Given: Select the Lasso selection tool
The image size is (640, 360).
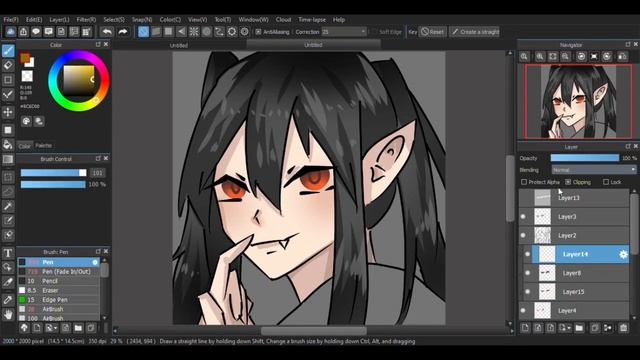Looking at the screenshot, I should (8, 191).
